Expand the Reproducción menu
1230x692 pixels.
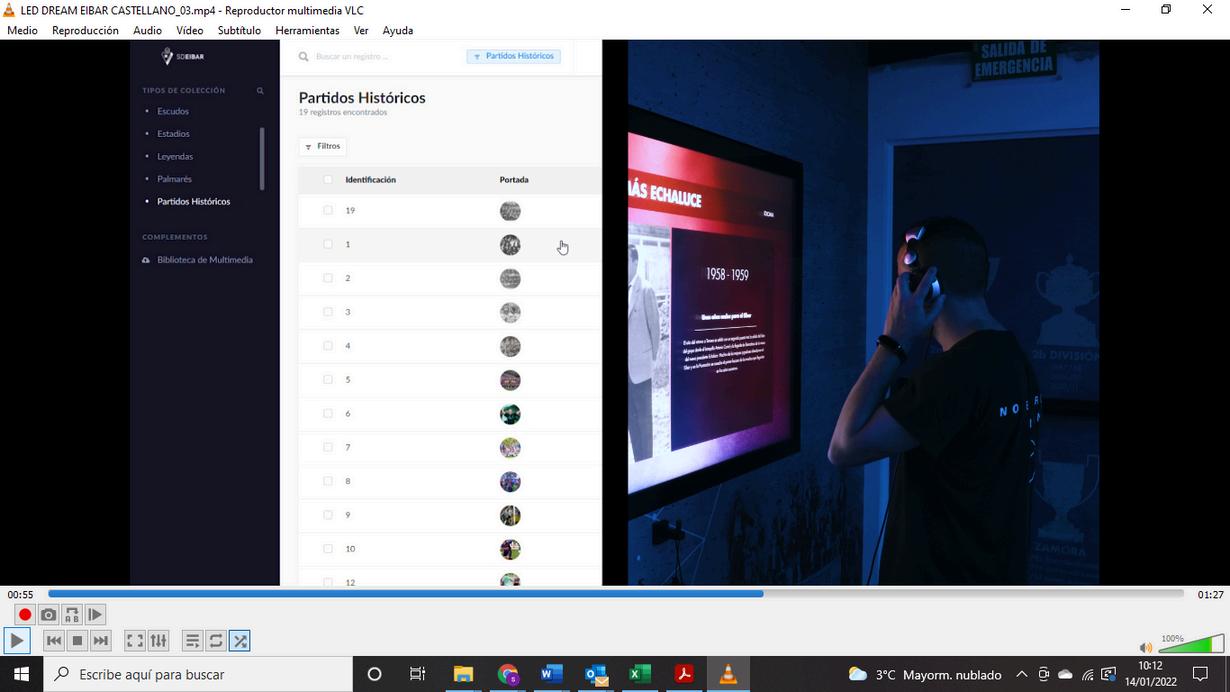[85, 30]
